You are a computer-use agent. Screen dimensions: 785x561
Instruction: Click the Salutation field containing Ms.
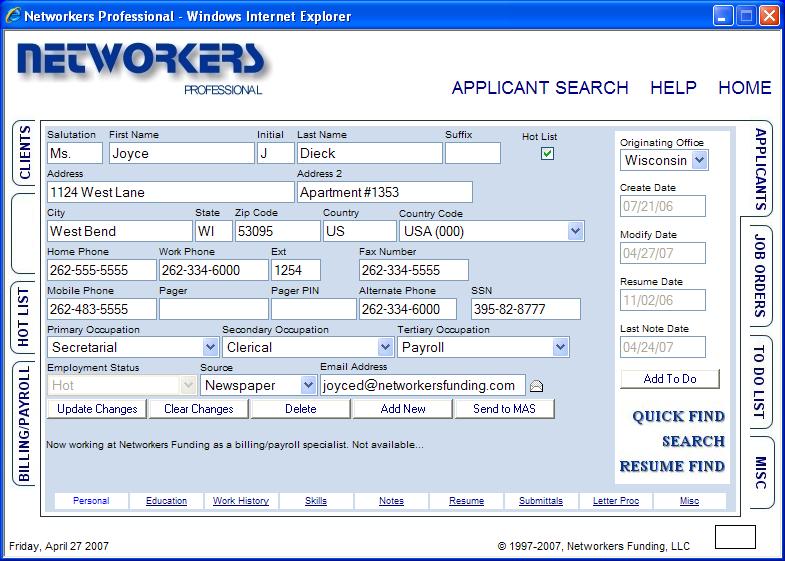pyautogui.click(x=75, y=153)
